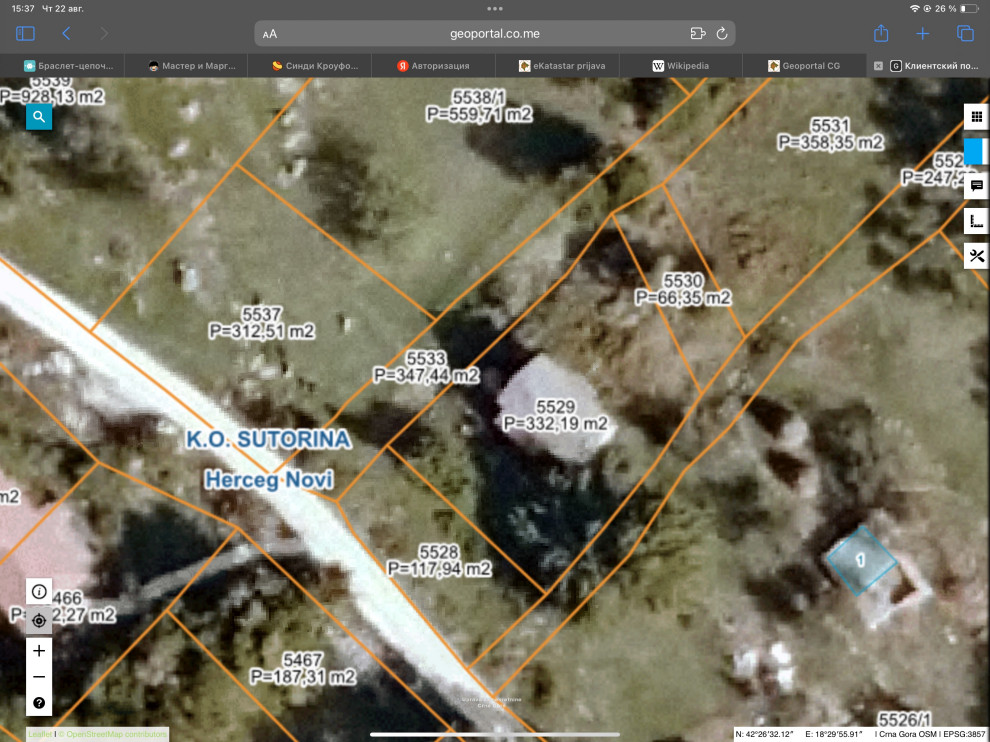Open the grid layers panel
990x742 pixels.
[976, 116]
